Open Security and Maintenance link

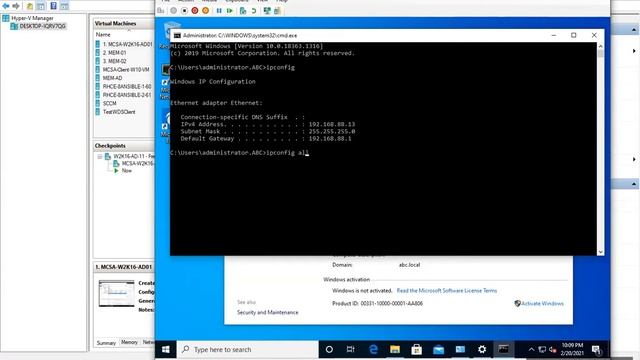(x=268, y=312)
